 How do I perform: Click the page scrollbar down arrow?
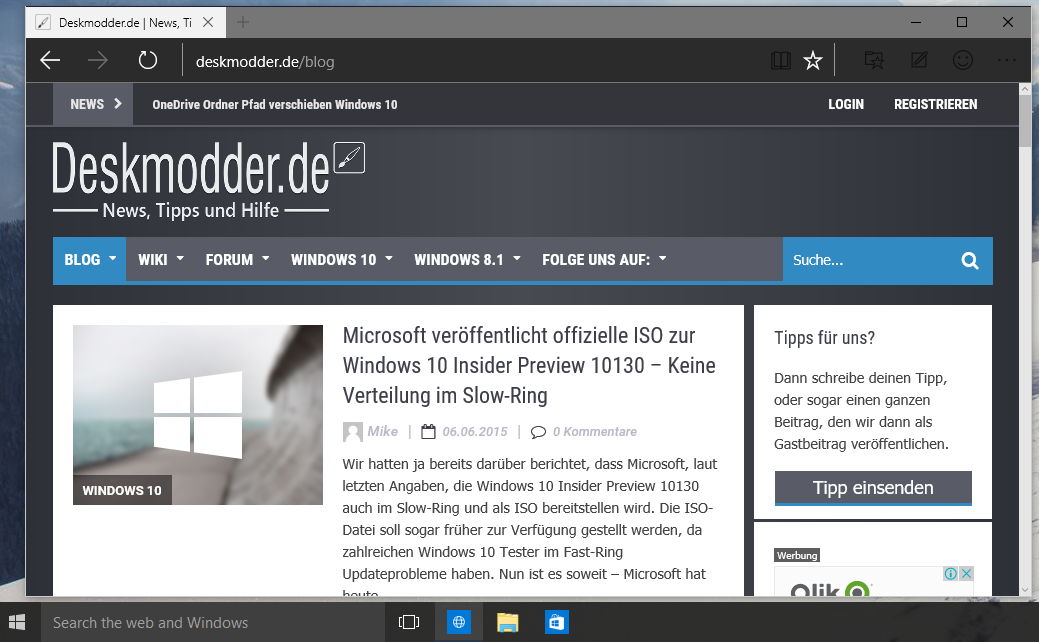1025,589
